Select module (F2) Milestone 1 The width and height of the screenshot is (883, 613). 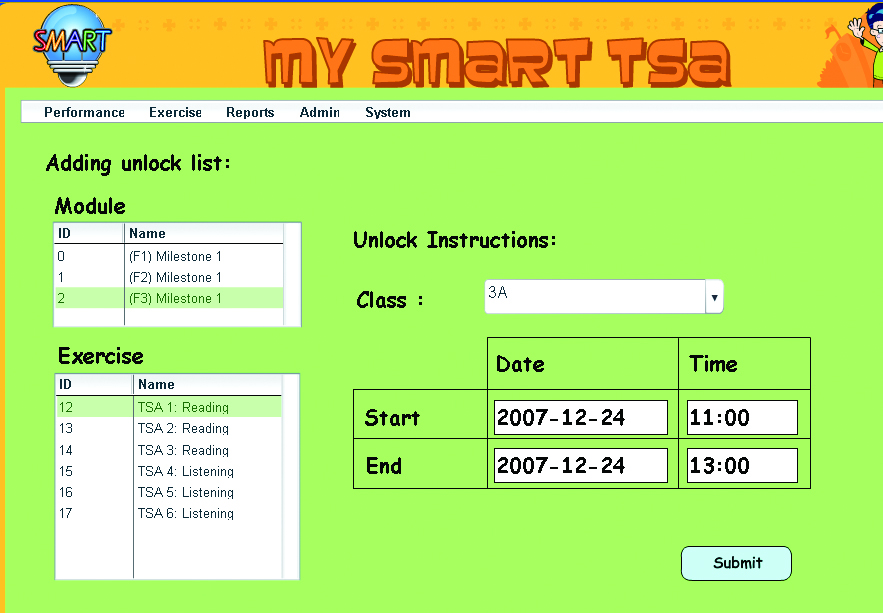pos(175,278)
